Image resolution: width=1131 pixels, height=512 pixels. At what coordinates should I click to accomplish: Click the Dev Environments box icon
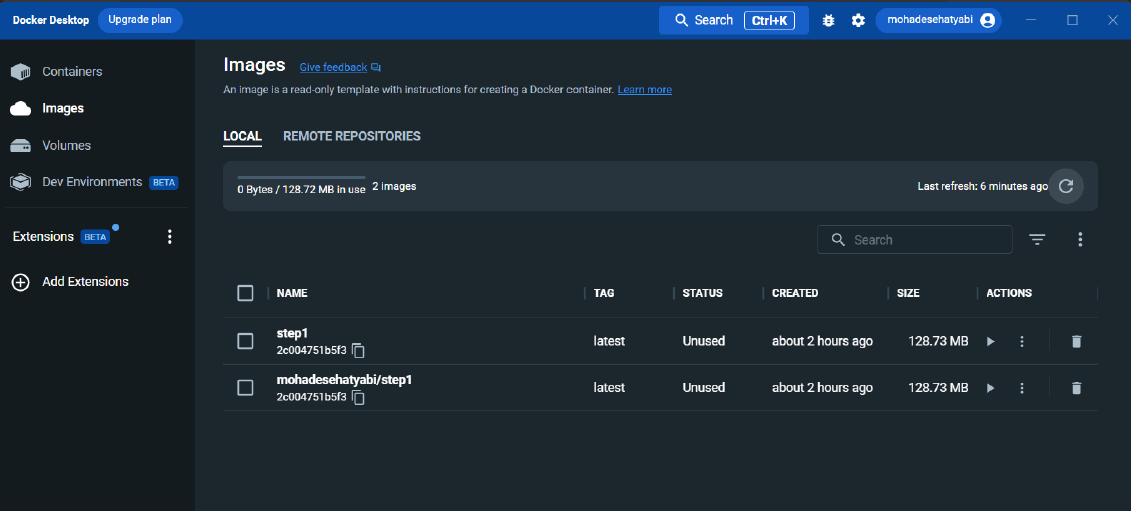20,182
